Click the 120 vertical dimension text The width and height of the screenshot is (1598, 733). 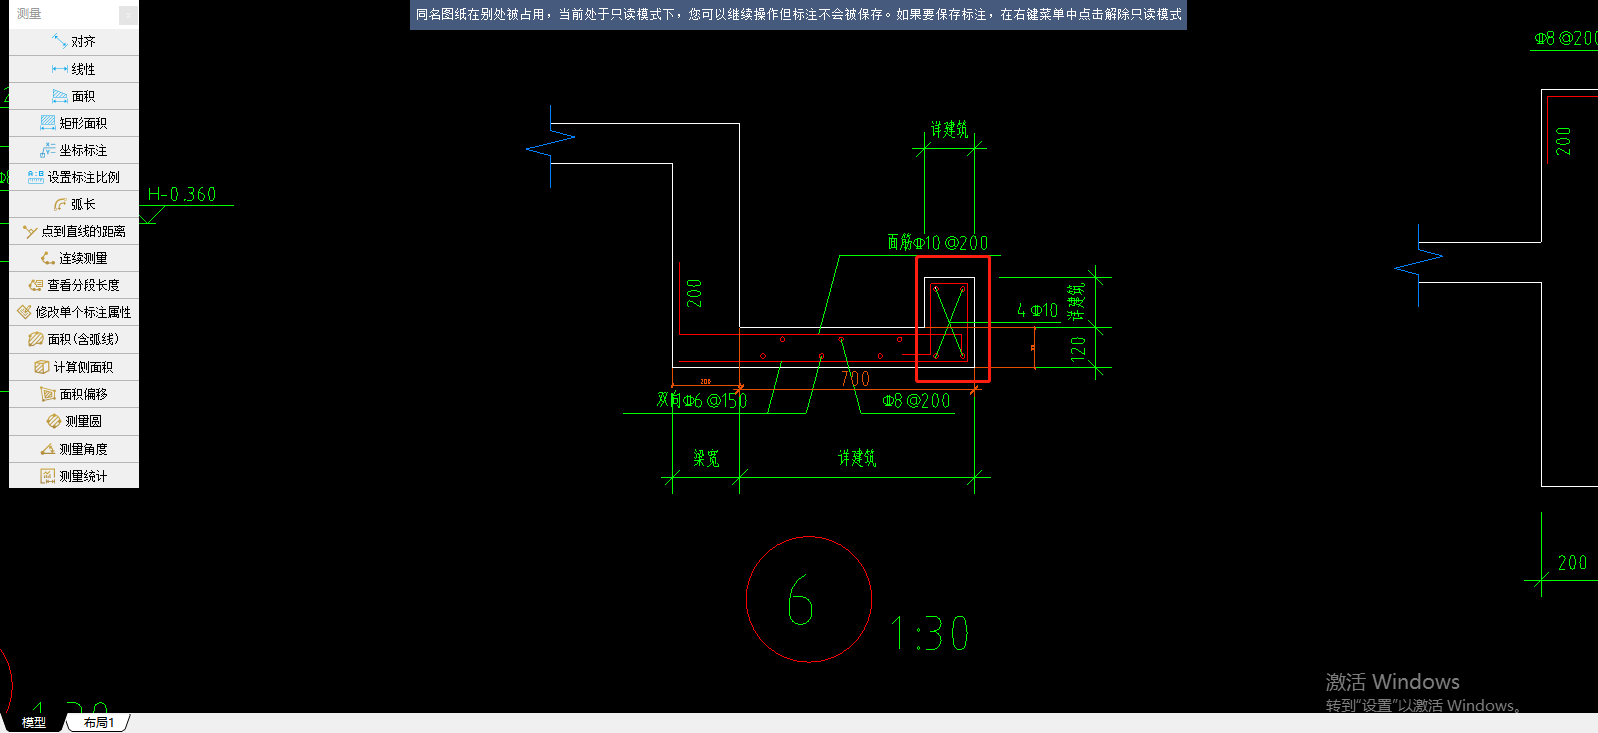coord(1078,348)
